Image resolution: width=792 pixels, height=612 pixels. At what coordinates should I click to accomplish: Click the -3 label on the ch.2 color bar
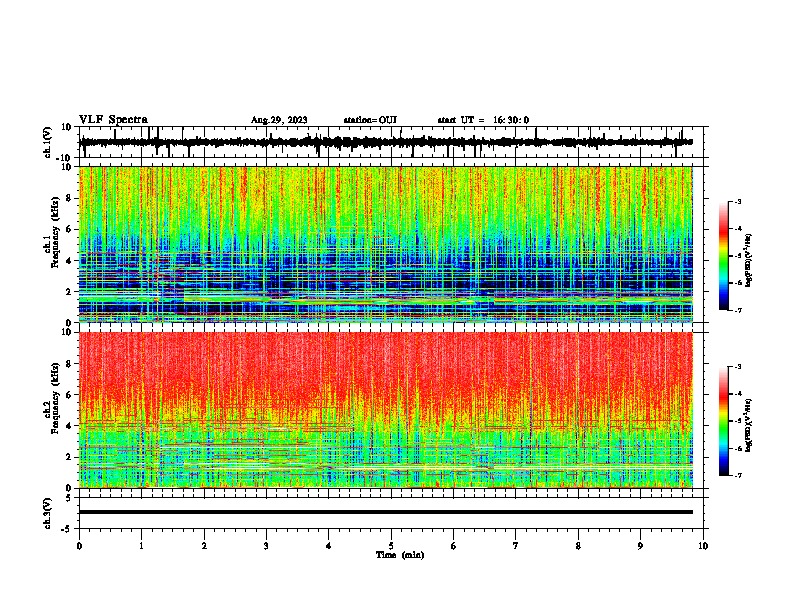pos(737,367)
